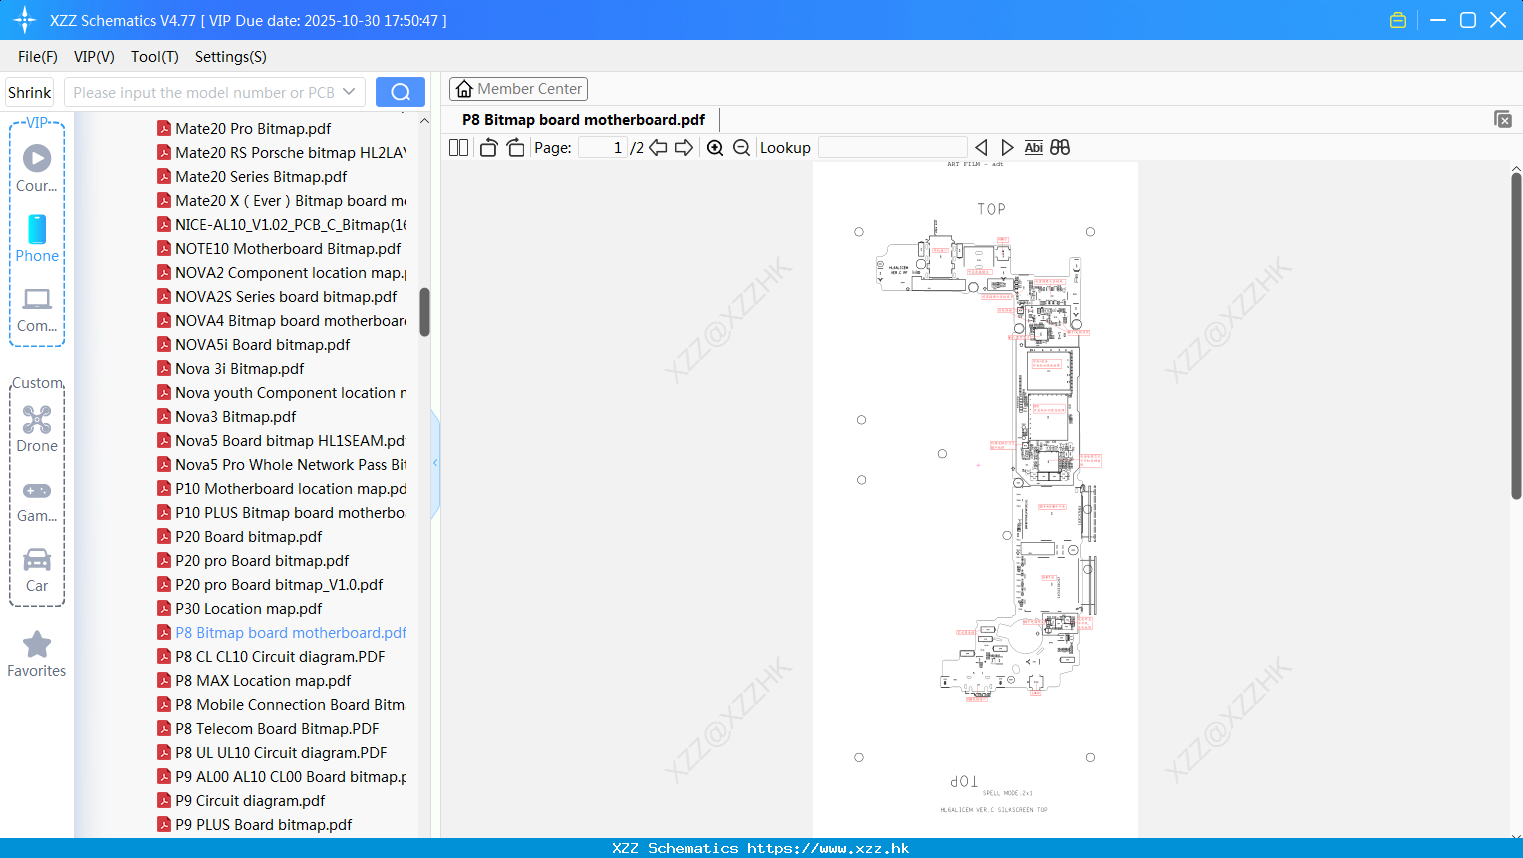Click the motherboard TOP diagram page
Screen dimensions: 1523x858
pyautogui.click(x=975, y=498)
